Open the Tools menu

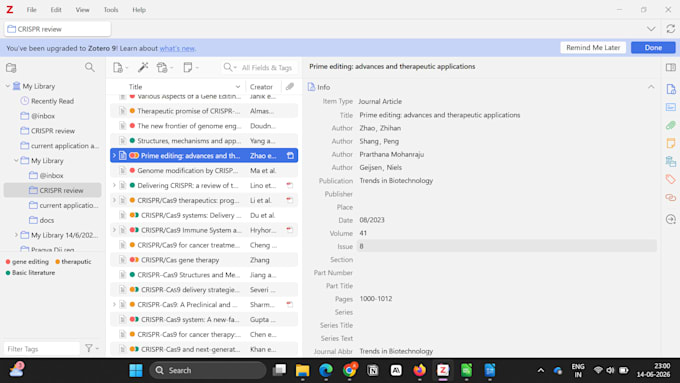pyautogui.click(x=111, y=10)
